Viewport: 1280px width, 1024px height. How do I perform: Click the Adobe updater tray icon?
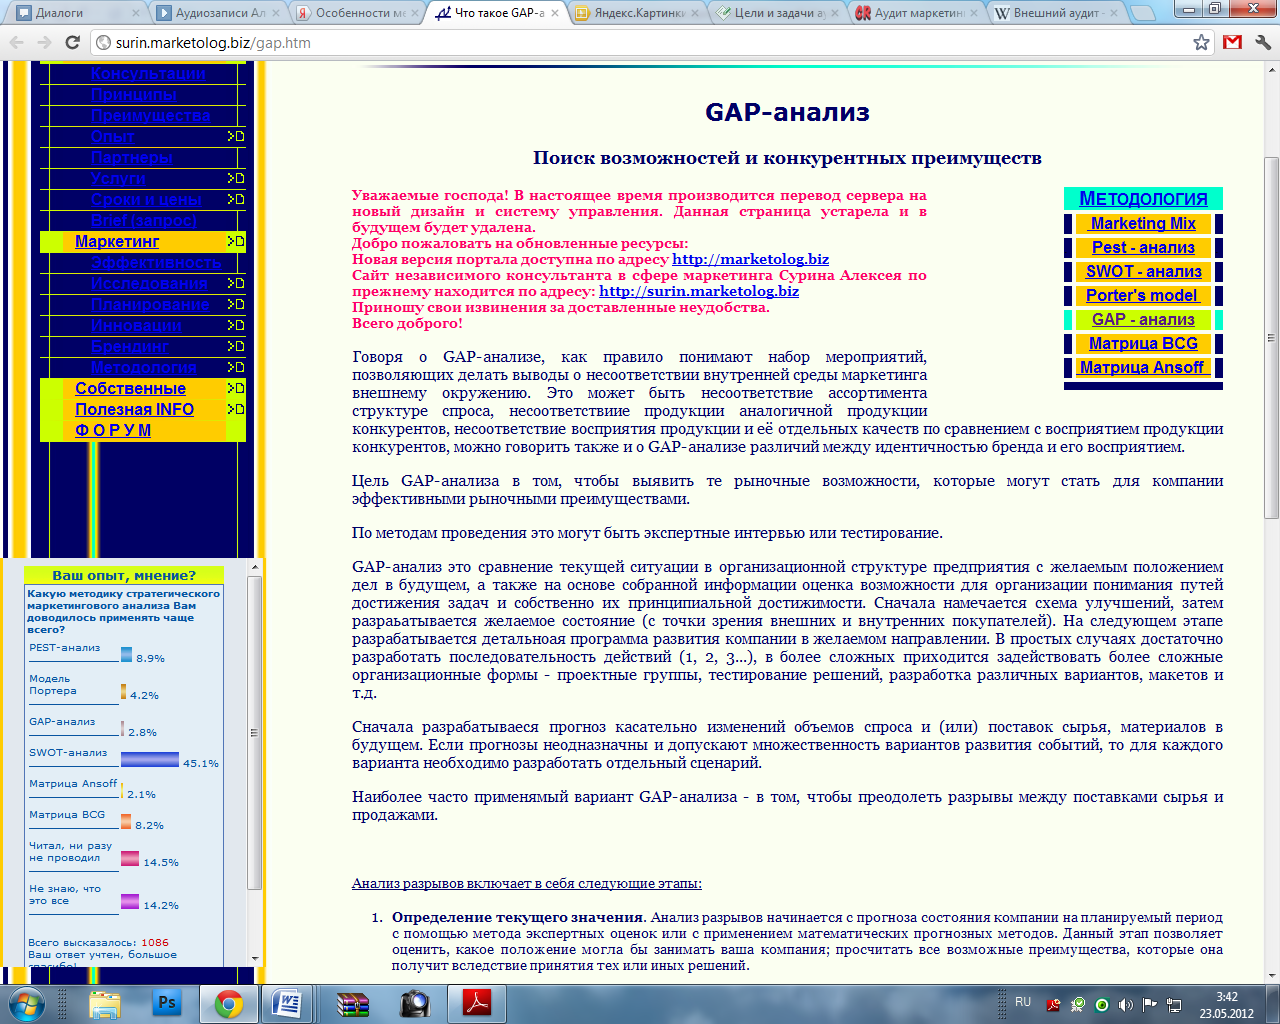click(x=1053, y=1004)
